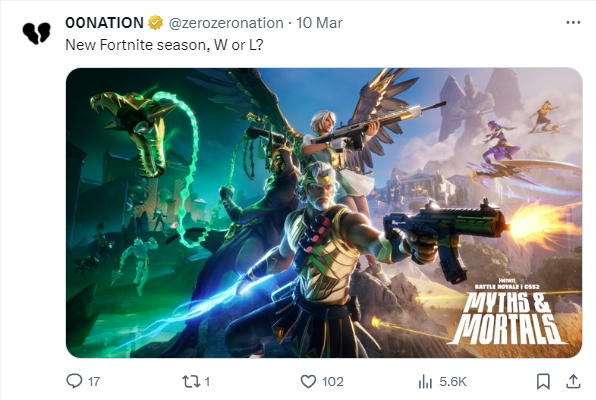Visit the @zerozeronation handle link

click(x=226, y=23)
